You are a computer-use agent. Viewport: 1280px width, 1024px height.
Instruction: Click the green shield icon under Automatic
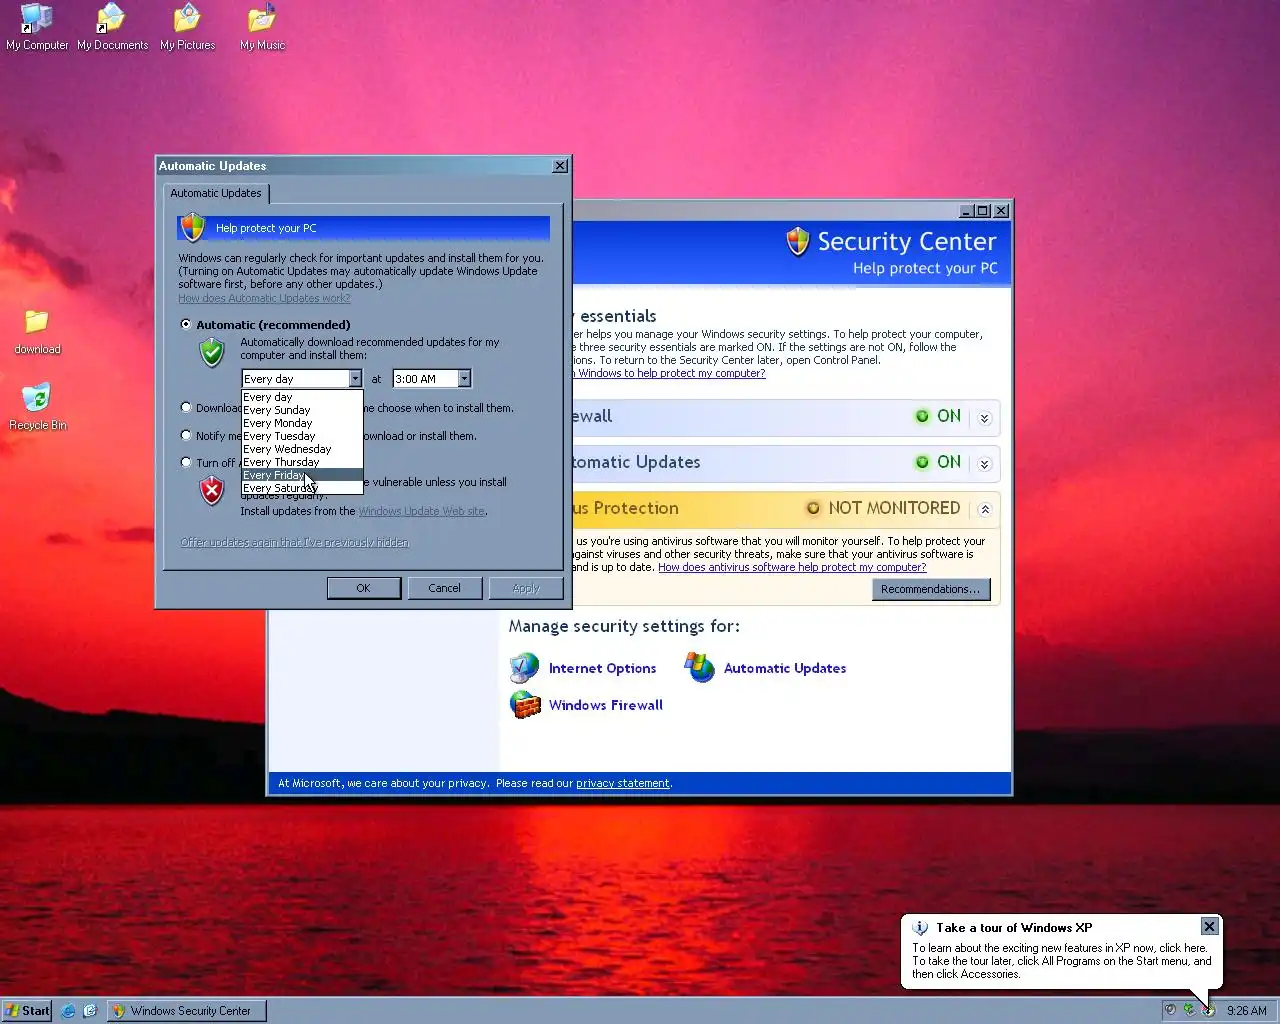(x=211, y=352)
